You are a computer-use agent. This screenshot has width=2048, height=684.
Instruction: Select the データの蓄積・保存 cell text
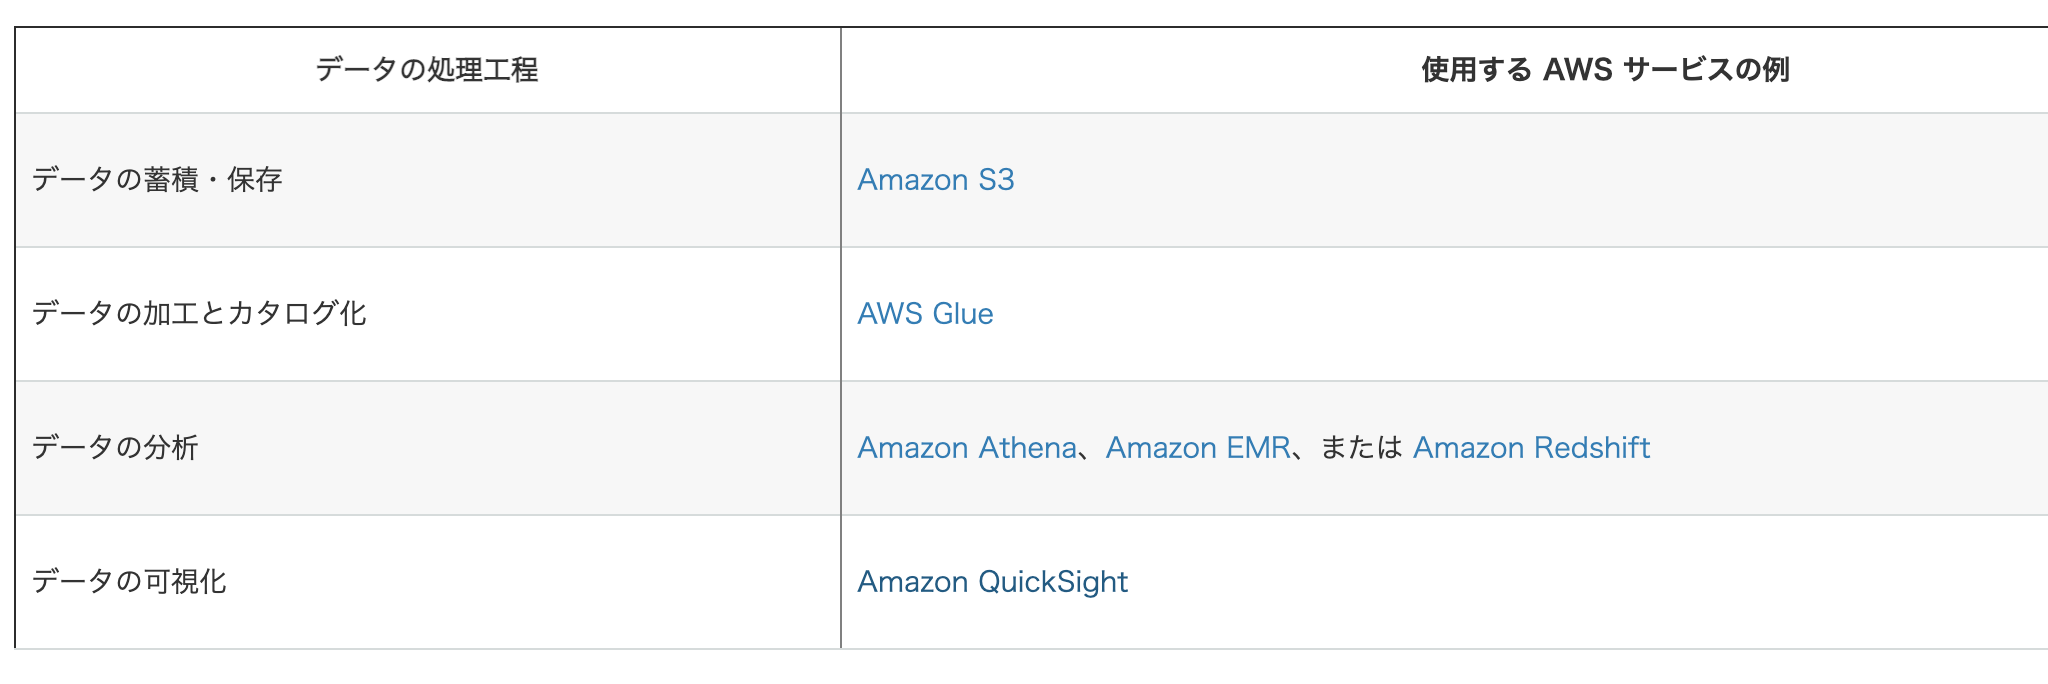pyautogui.click(x=157, y=180)
